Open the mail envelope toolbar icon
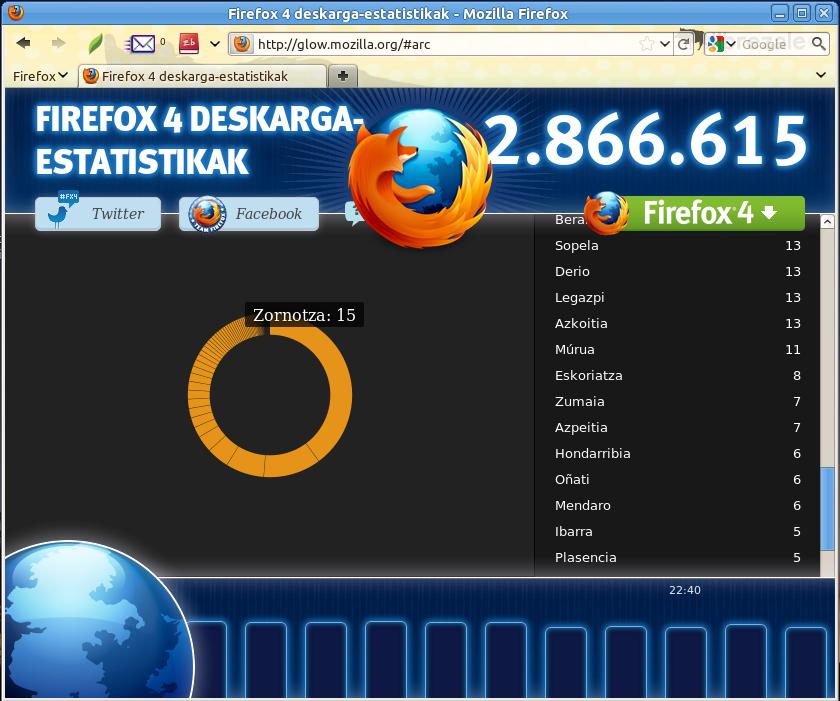 143,44
